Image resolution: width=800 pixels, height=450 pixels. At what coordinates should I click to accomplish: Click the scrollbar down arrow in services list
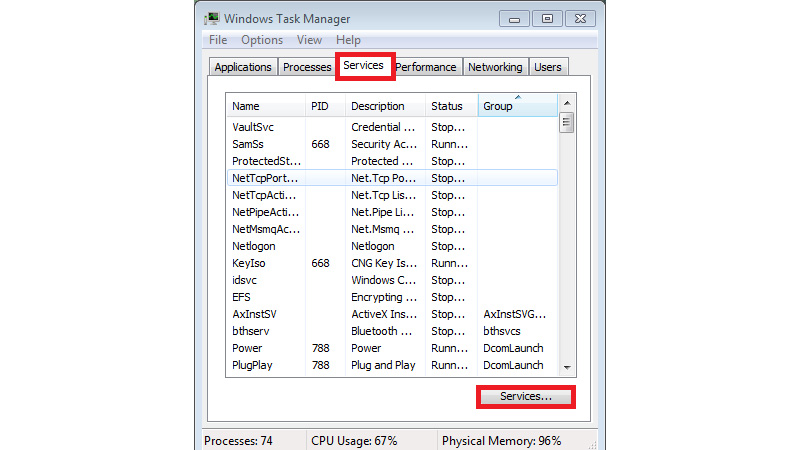click(x=566, y=368)
